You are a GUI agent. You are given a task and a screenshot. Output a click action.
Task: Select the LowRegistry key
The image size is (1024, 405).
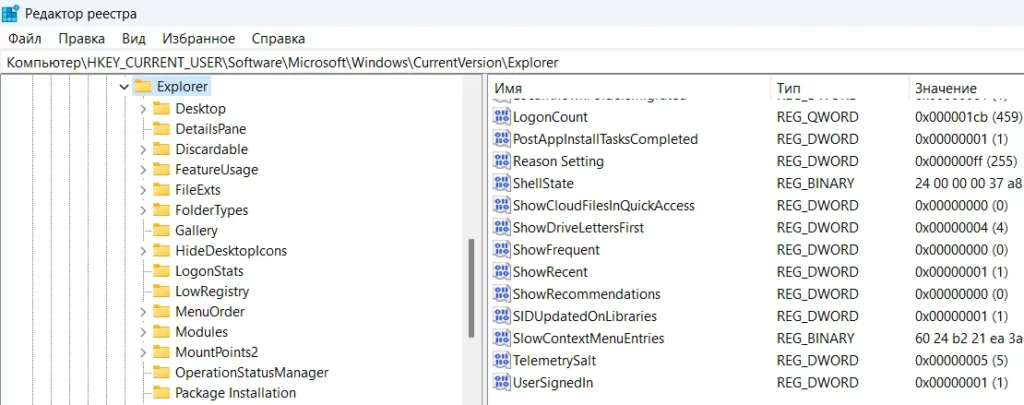pyautogui.click(x=212, y=291)
